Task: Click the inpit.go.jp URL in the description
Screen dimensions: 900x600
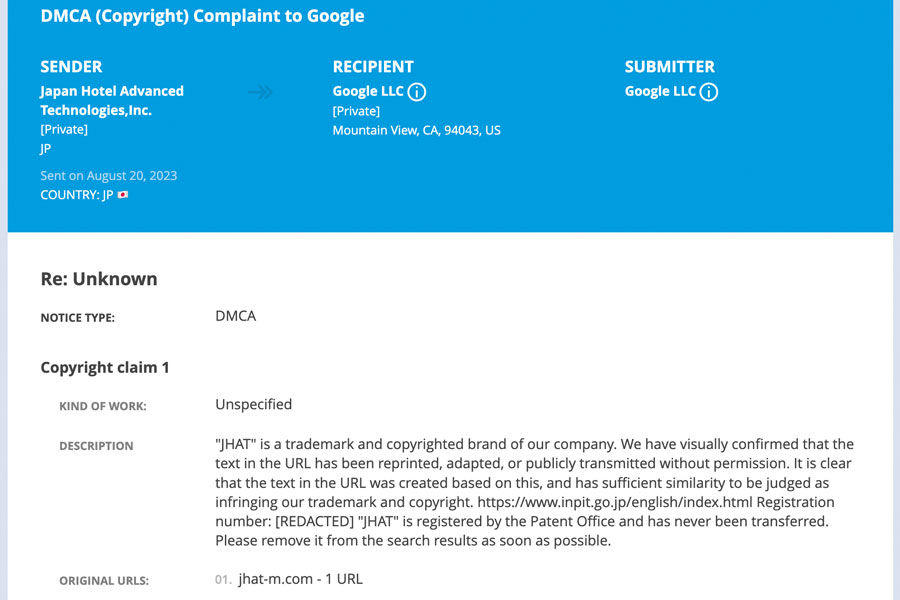Action: pos(615,502)
